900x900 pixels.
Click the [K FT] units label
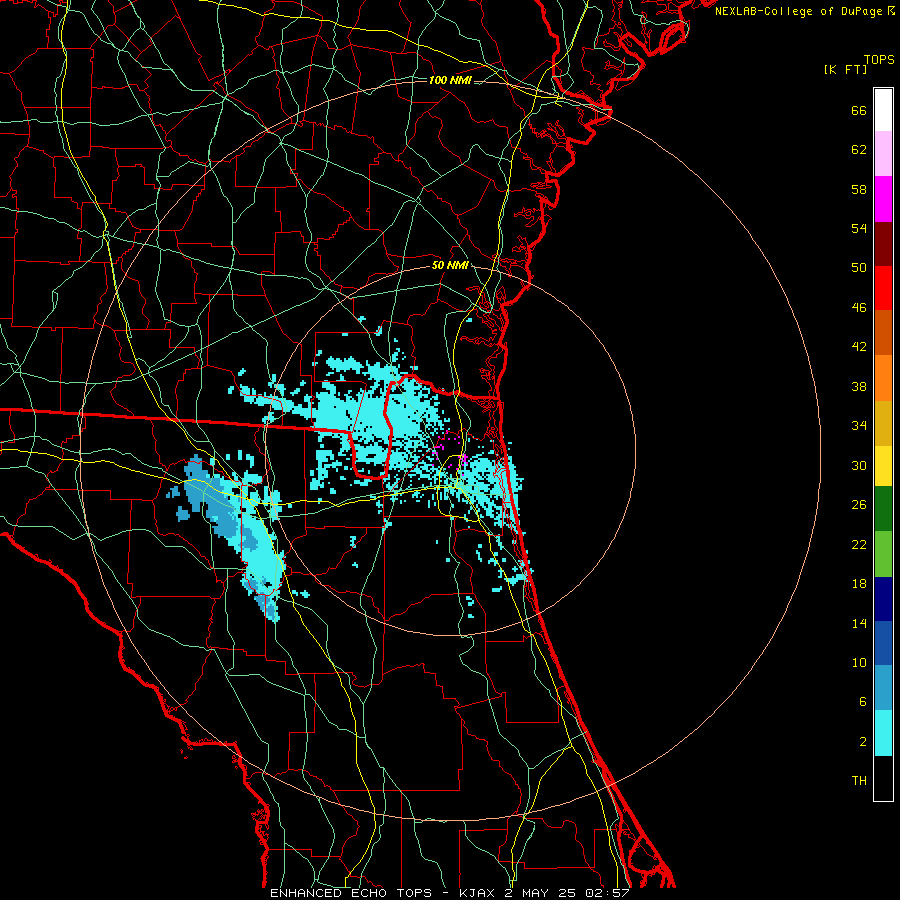click(x=845, y=69)
